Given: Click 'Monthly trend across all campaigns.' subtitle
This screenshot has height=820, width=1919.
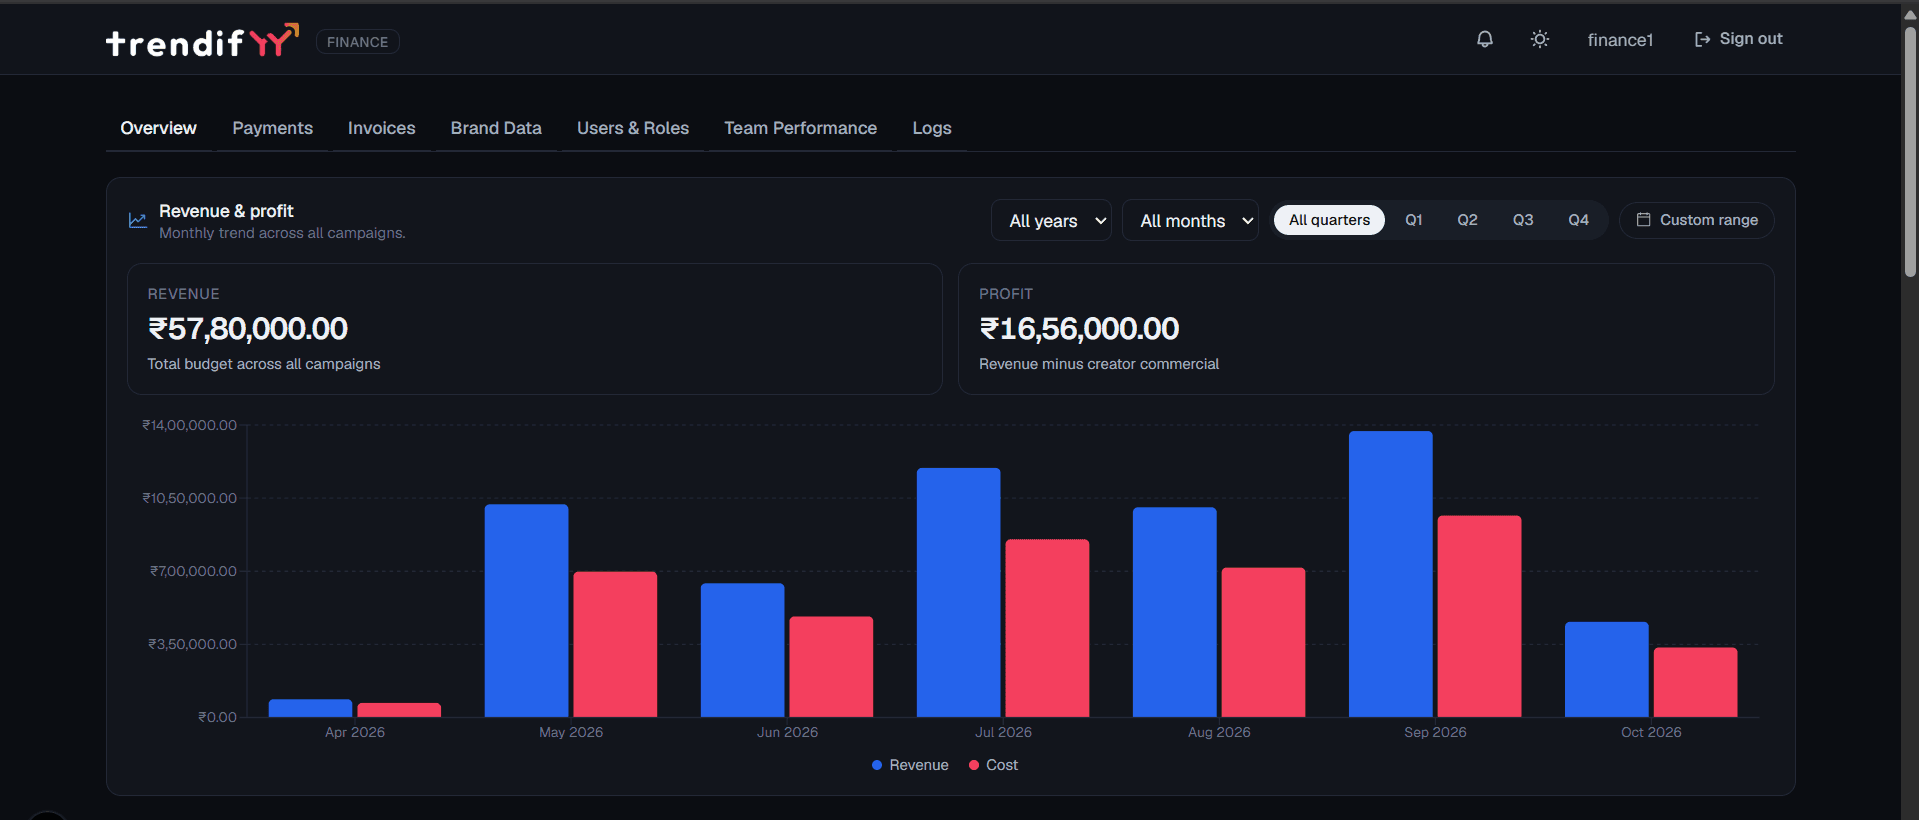Looking at the screenshot, I should pos(282,233).
